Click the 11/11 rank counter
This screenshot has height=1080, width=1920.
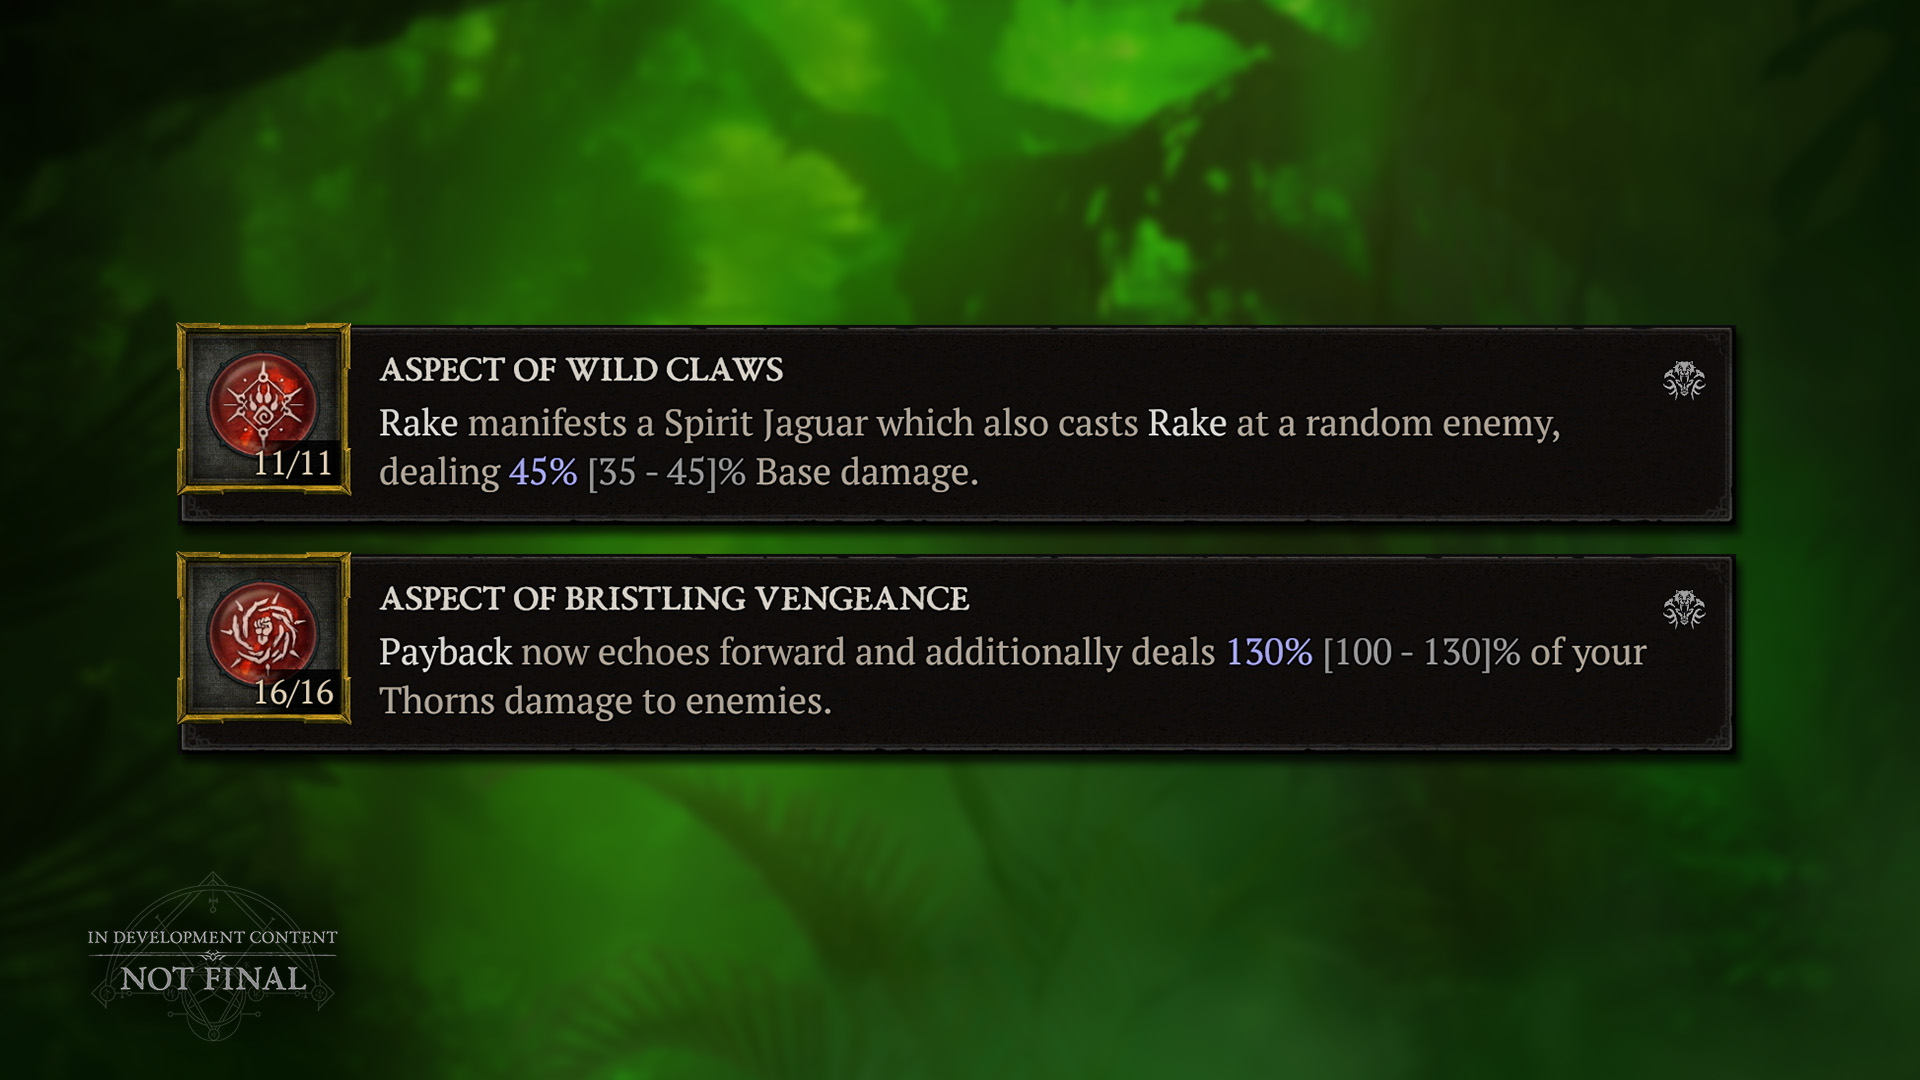[292, 464]
